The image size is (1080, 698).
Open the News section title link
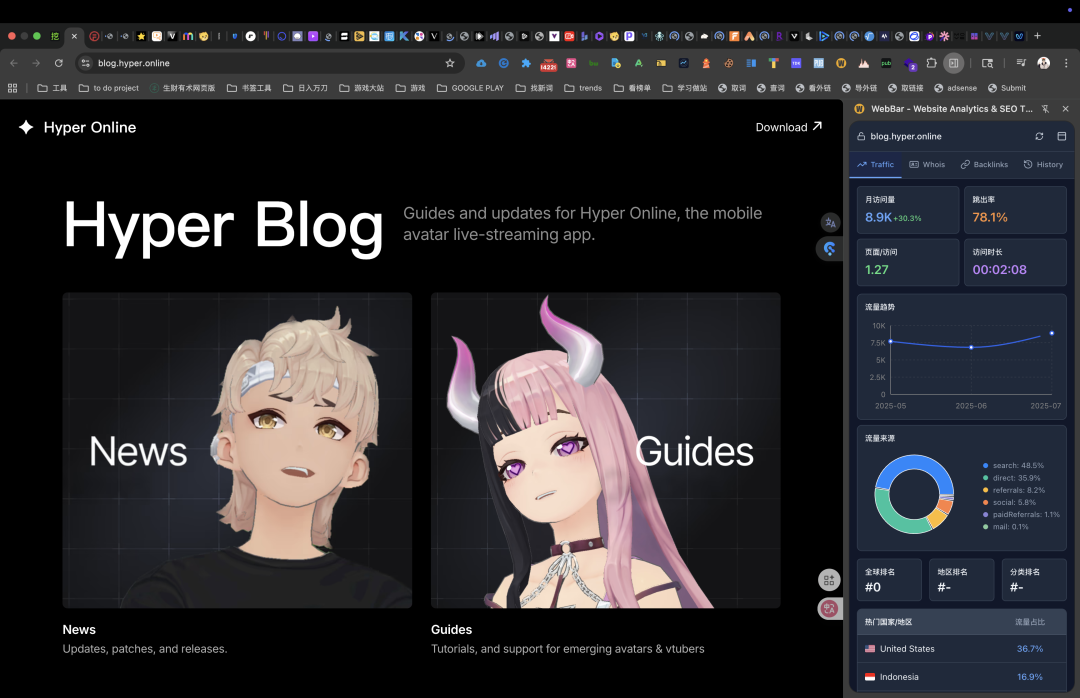[79, 630]
